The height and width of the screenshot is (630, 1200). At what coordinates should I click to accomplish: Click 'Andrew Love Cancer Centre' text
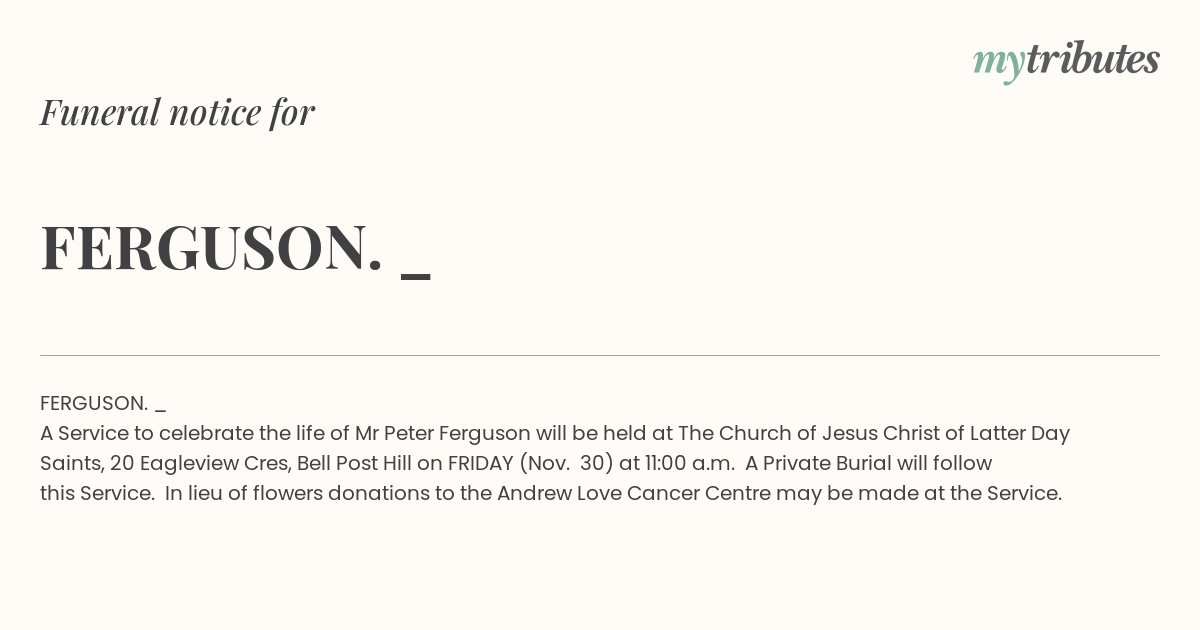click(634, 494)
